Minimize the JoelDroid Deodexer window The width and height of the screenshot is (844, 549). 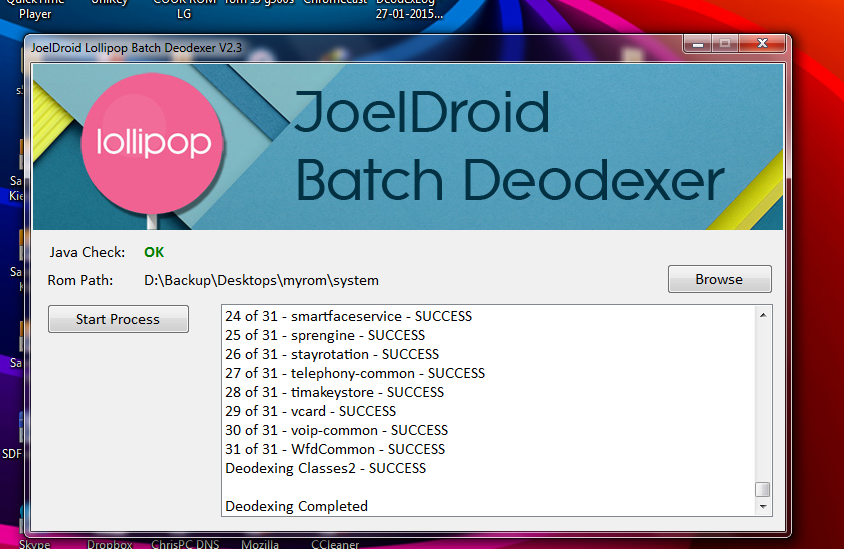pos(698,43)
